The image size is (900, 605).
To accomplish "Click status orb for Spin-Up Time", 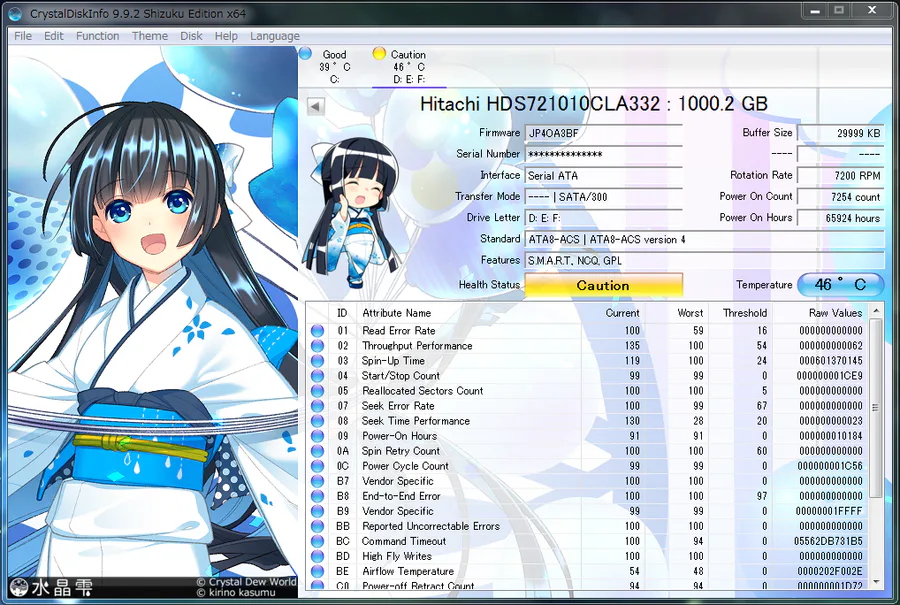I will pyautogui.click(x=317, y=360).
